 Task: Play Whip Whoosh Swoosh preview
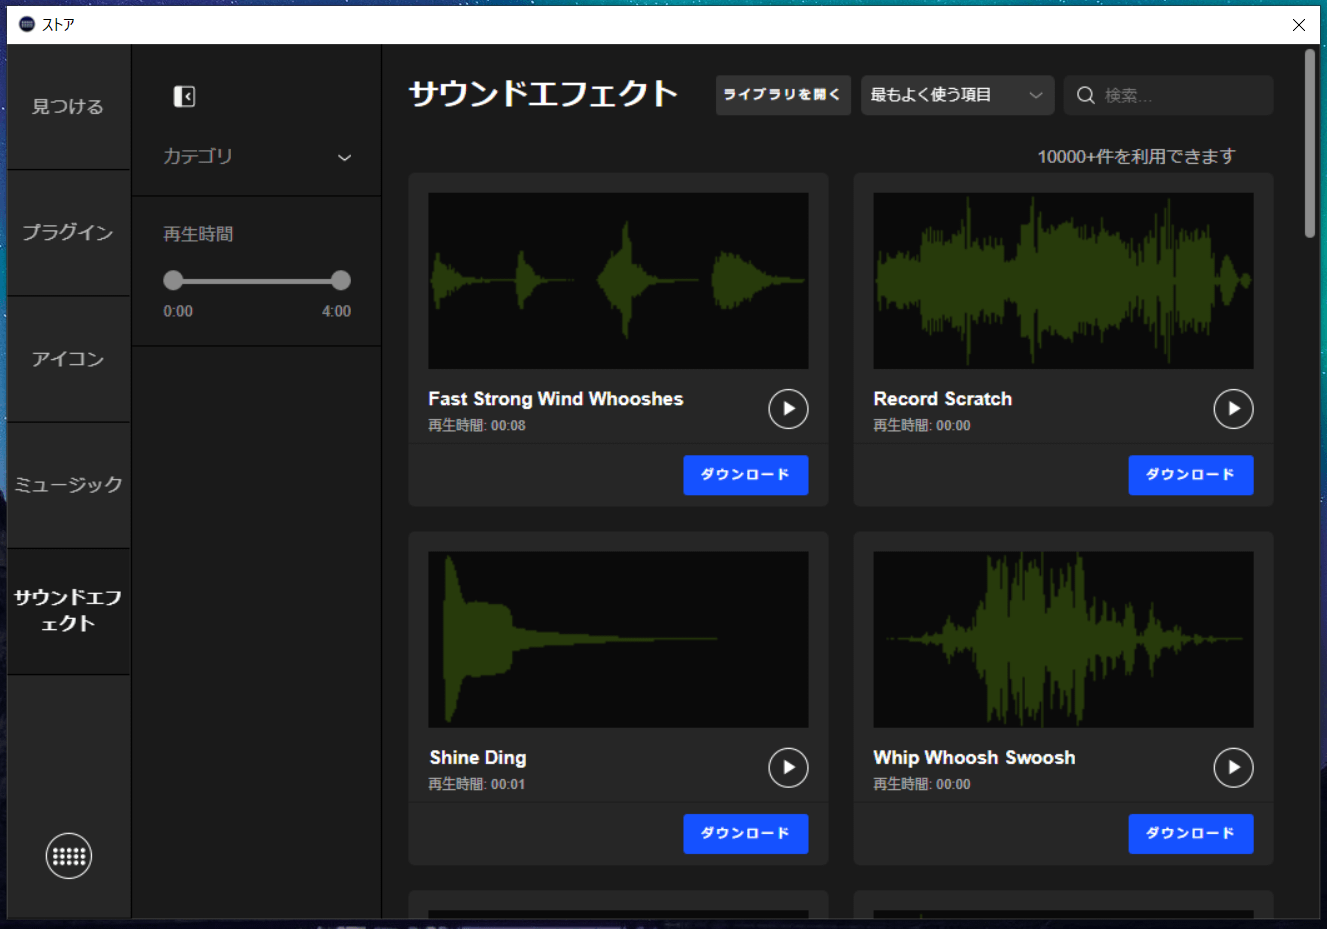point(1233,768)
